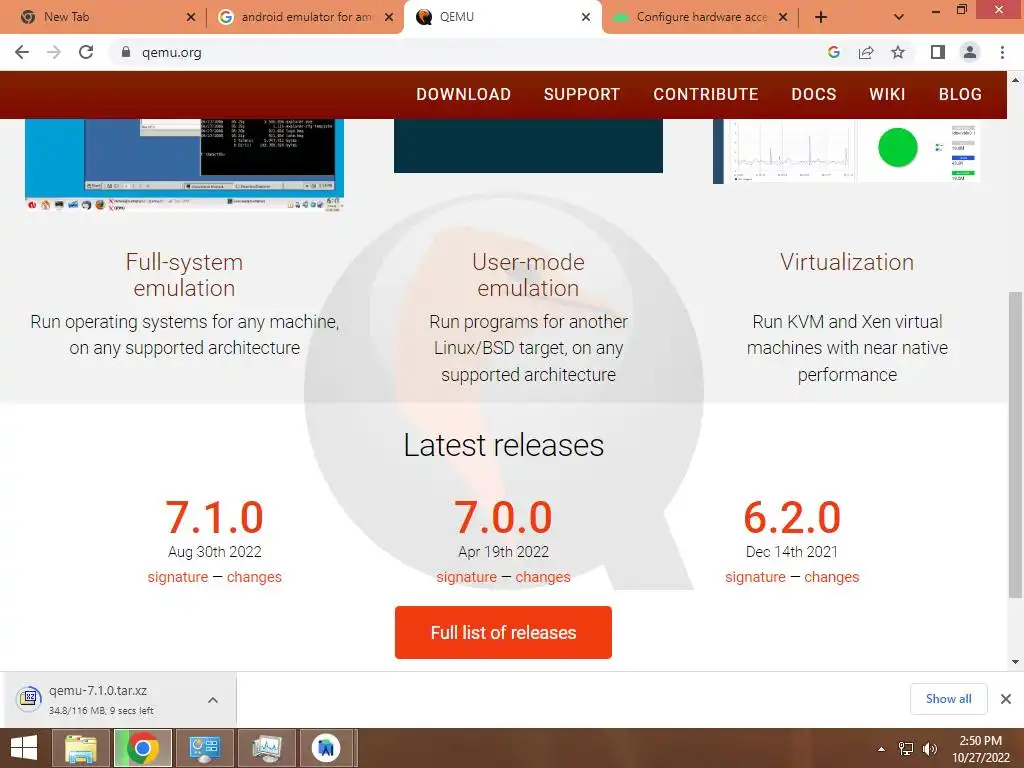
Task: Bookmark this page with the star
Action: 898,52
